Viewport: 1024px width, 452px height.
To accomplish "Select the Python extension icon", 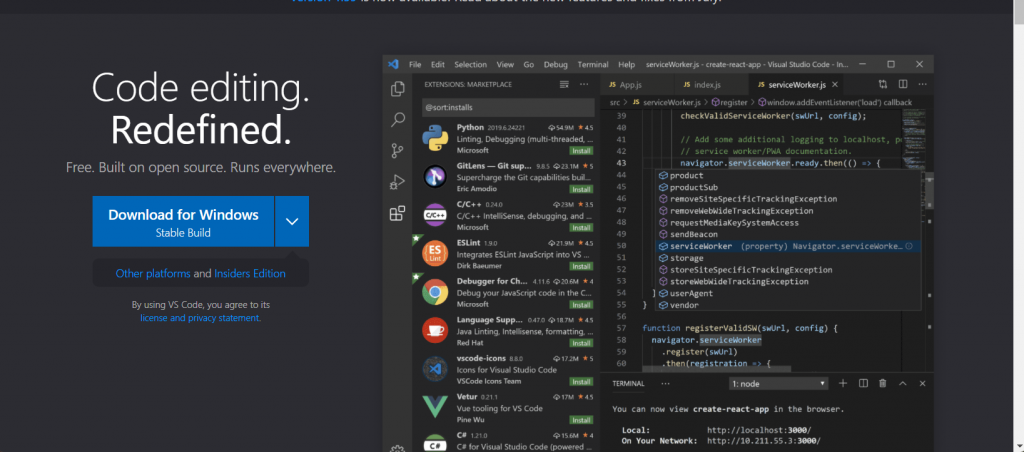I will pyautogui.click(x=434, y=138).
